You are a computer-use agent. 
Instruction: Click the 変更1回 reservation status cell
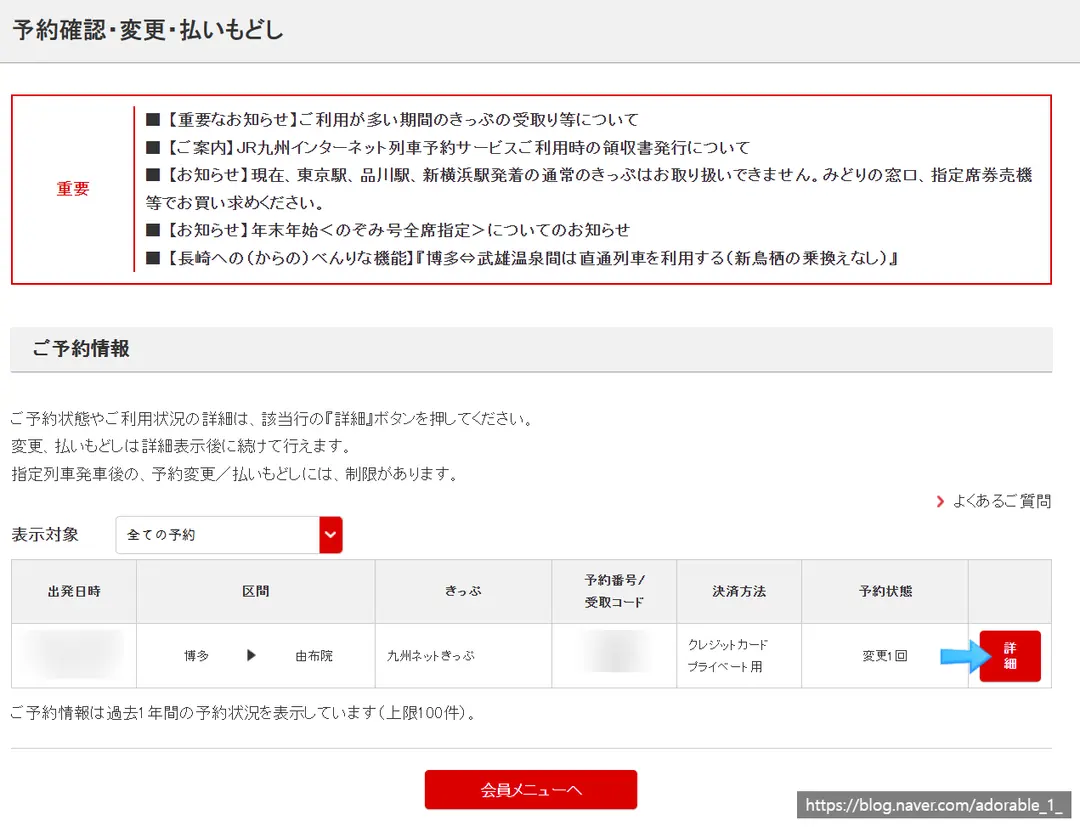885,656
